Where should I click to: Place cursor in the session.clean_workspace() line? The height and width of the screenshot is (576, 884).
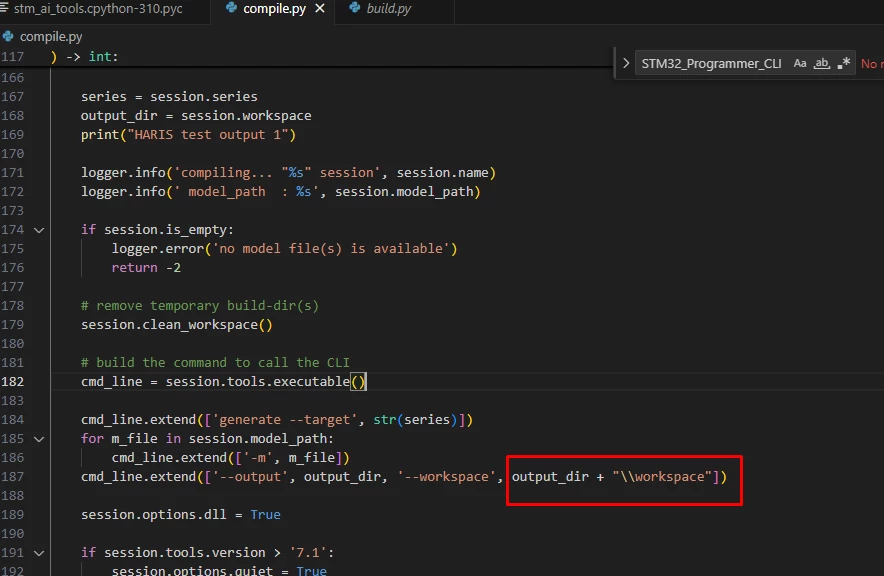(176, 325)
